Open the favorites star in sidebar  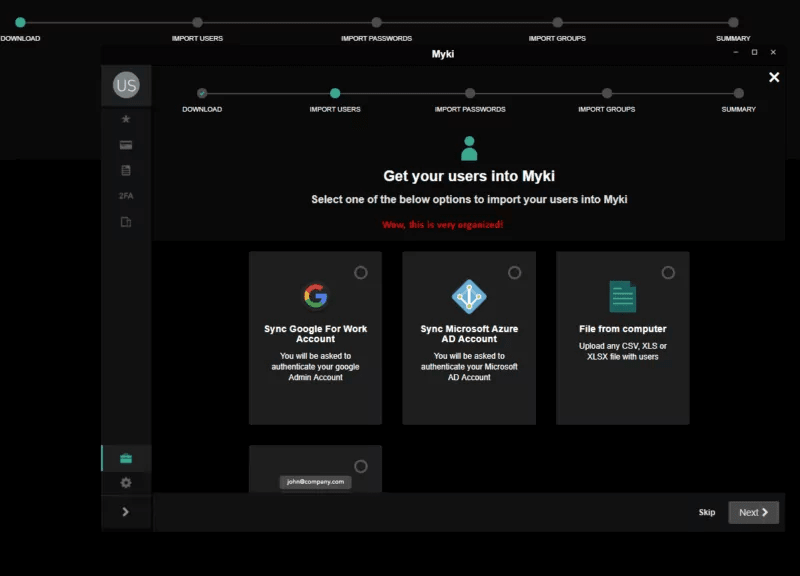(126, 119)
